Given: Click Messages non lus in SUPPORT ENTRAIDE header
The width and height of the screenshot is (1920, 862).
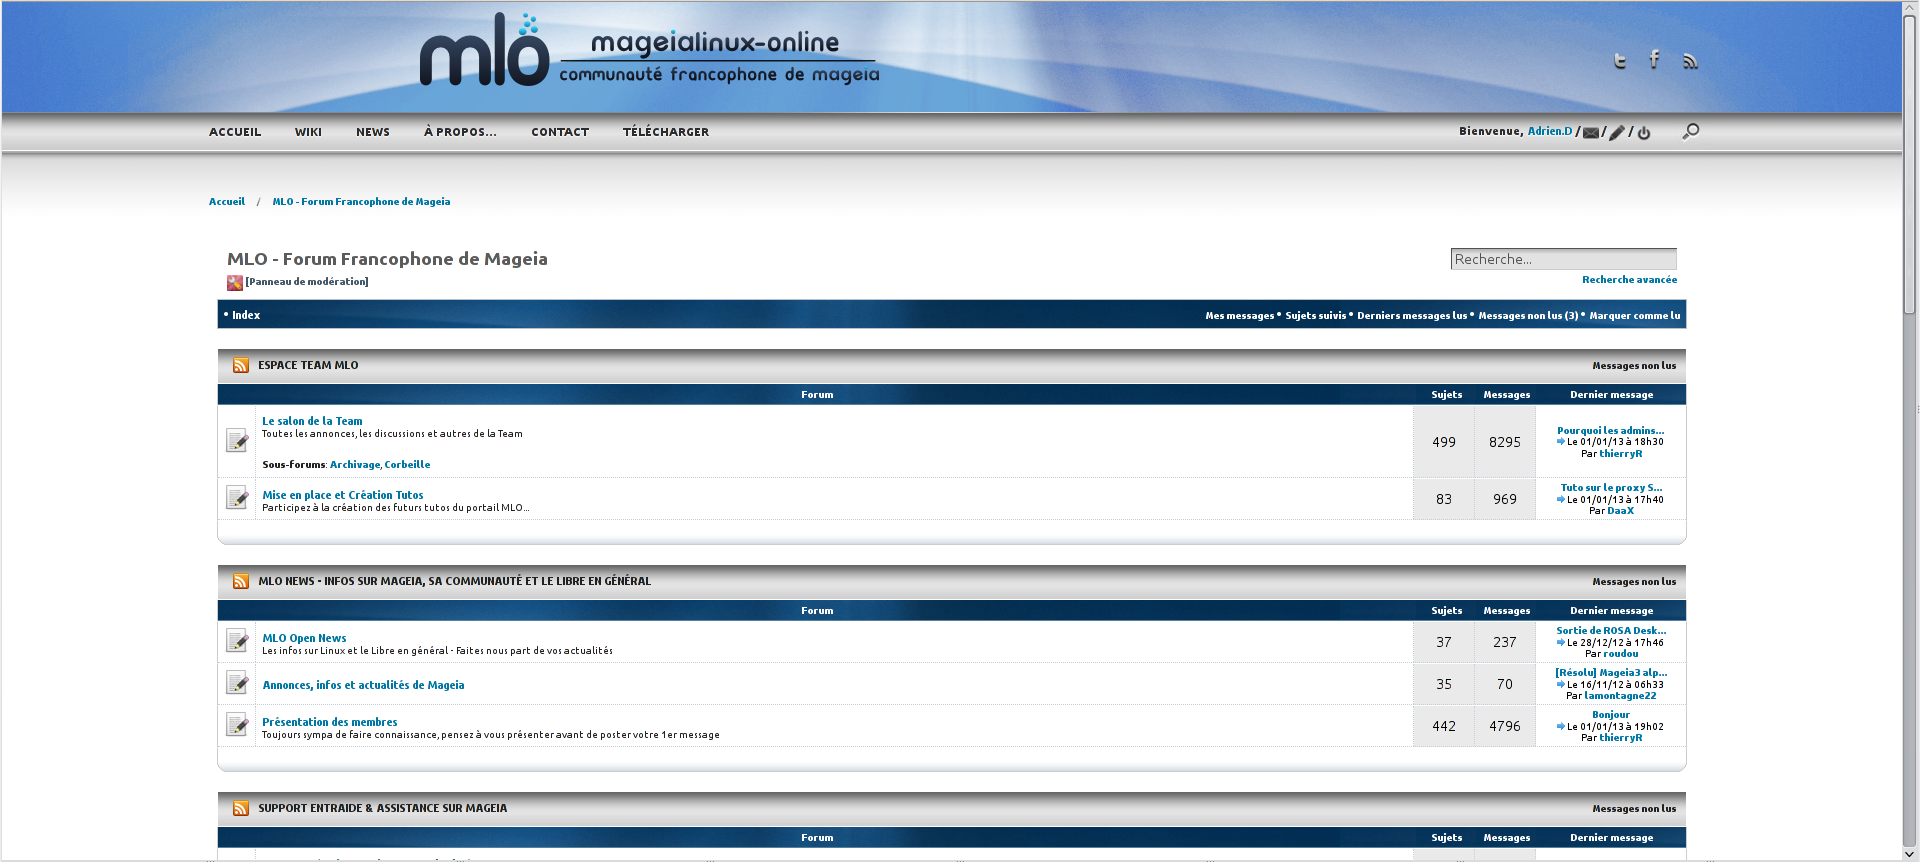Looking at the screenshot, I should pos(1634,809).
